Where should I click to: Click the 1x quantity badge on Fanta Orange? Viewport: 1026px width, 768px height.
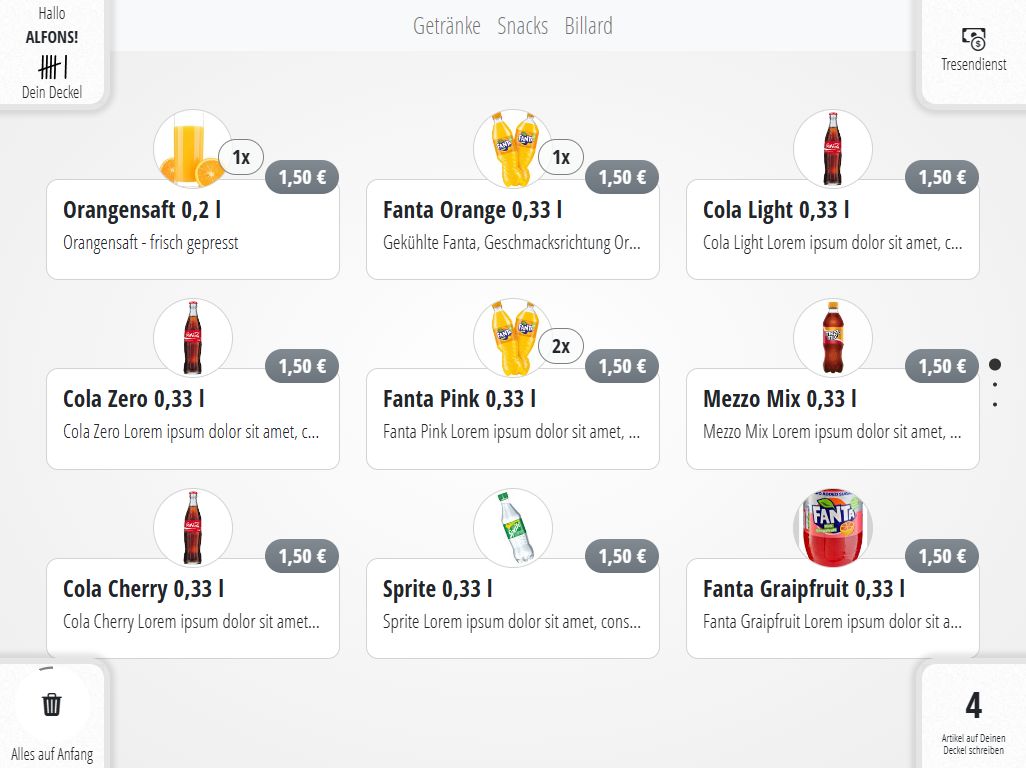tap(561, 157)
